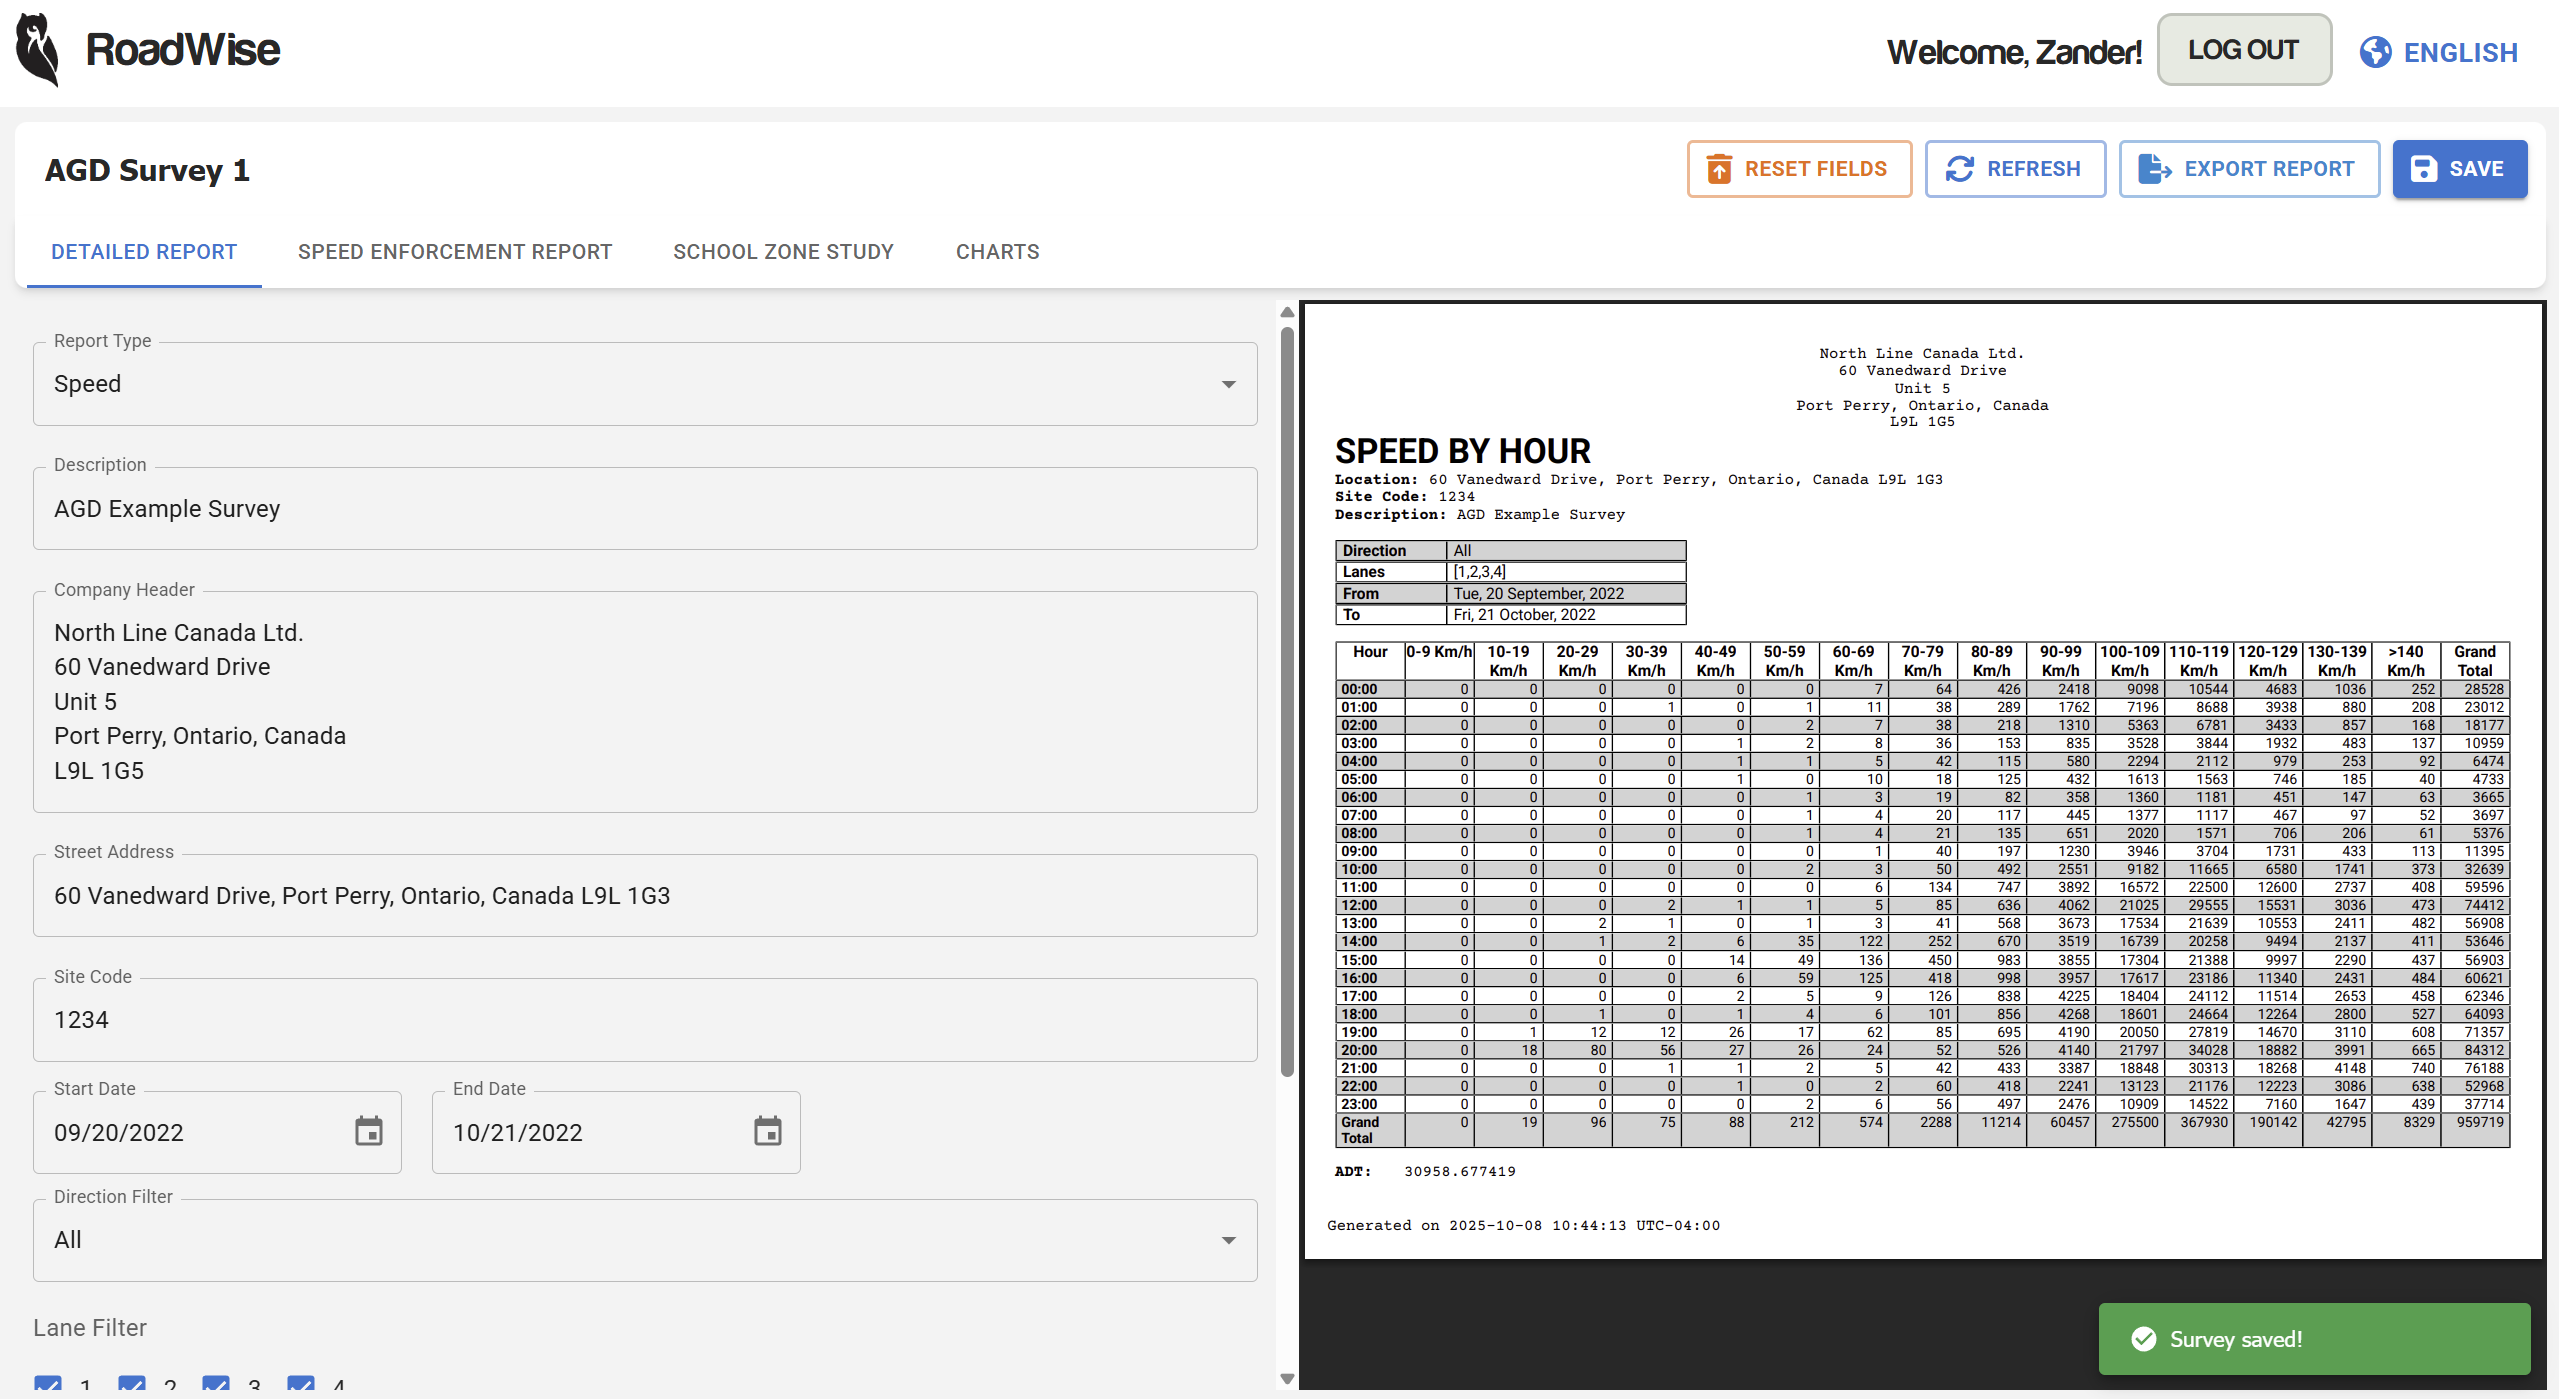
Task: Click the RoadWise owl logo icon
Action: coord(38,50)
